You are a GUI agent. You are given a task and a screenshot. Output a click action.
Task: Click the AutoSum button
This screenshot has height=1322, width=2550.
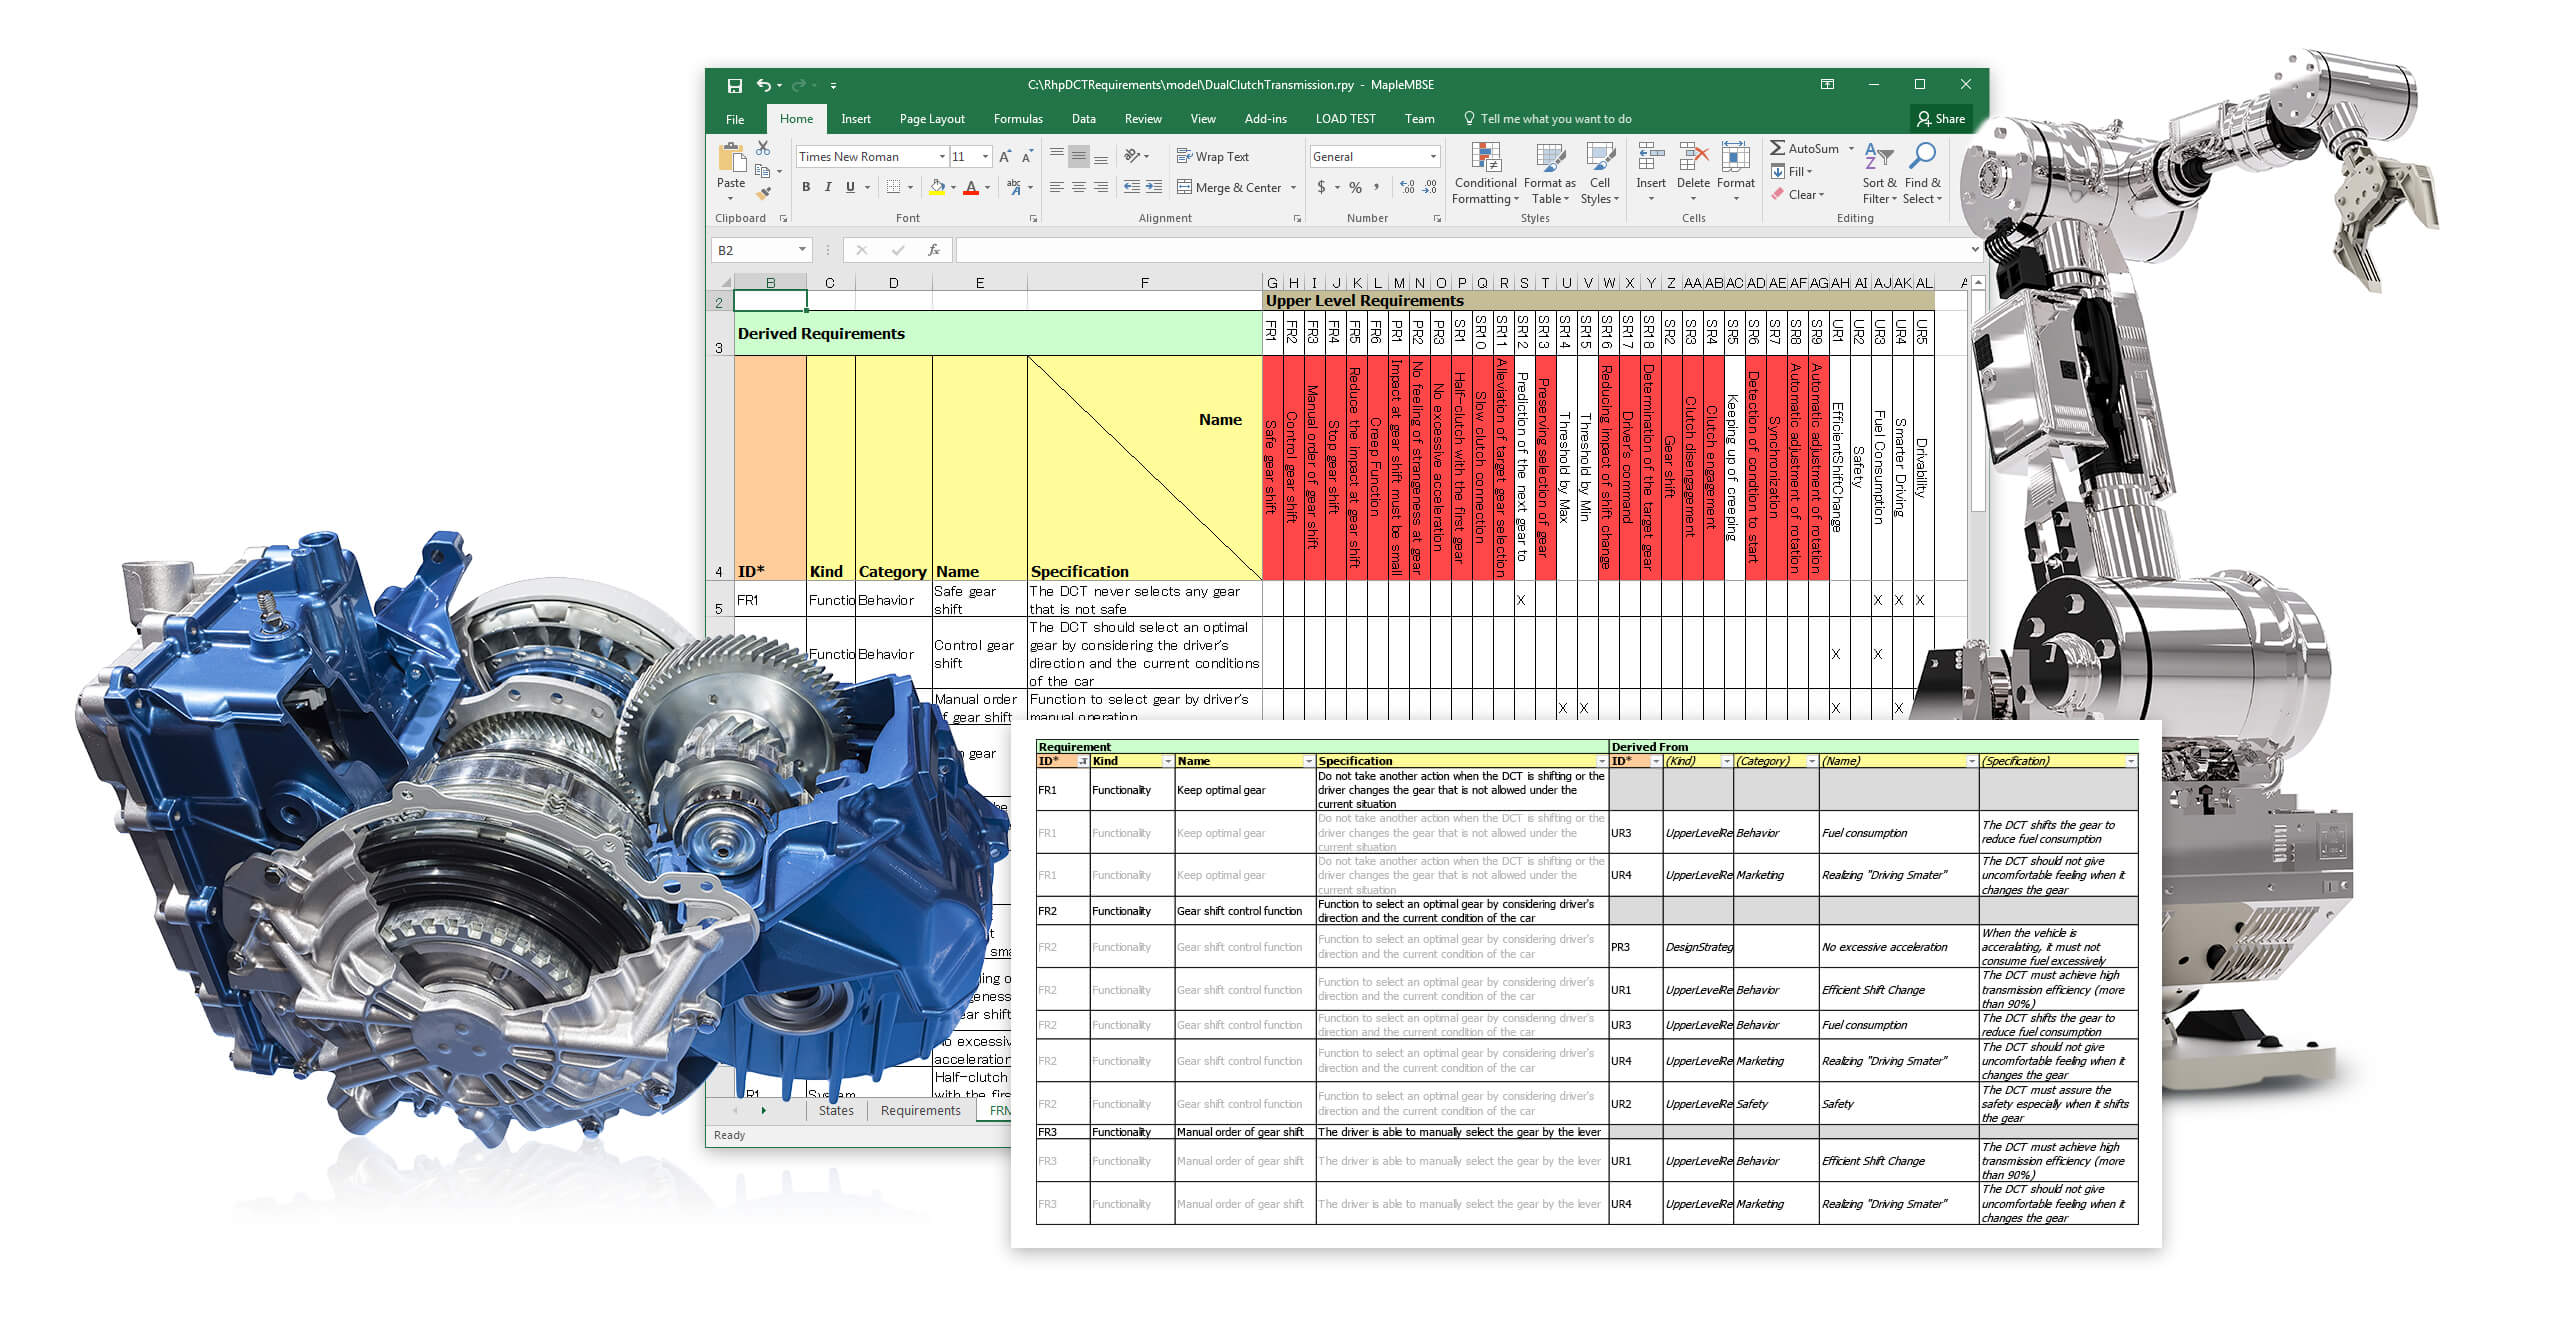(1804, 148)
